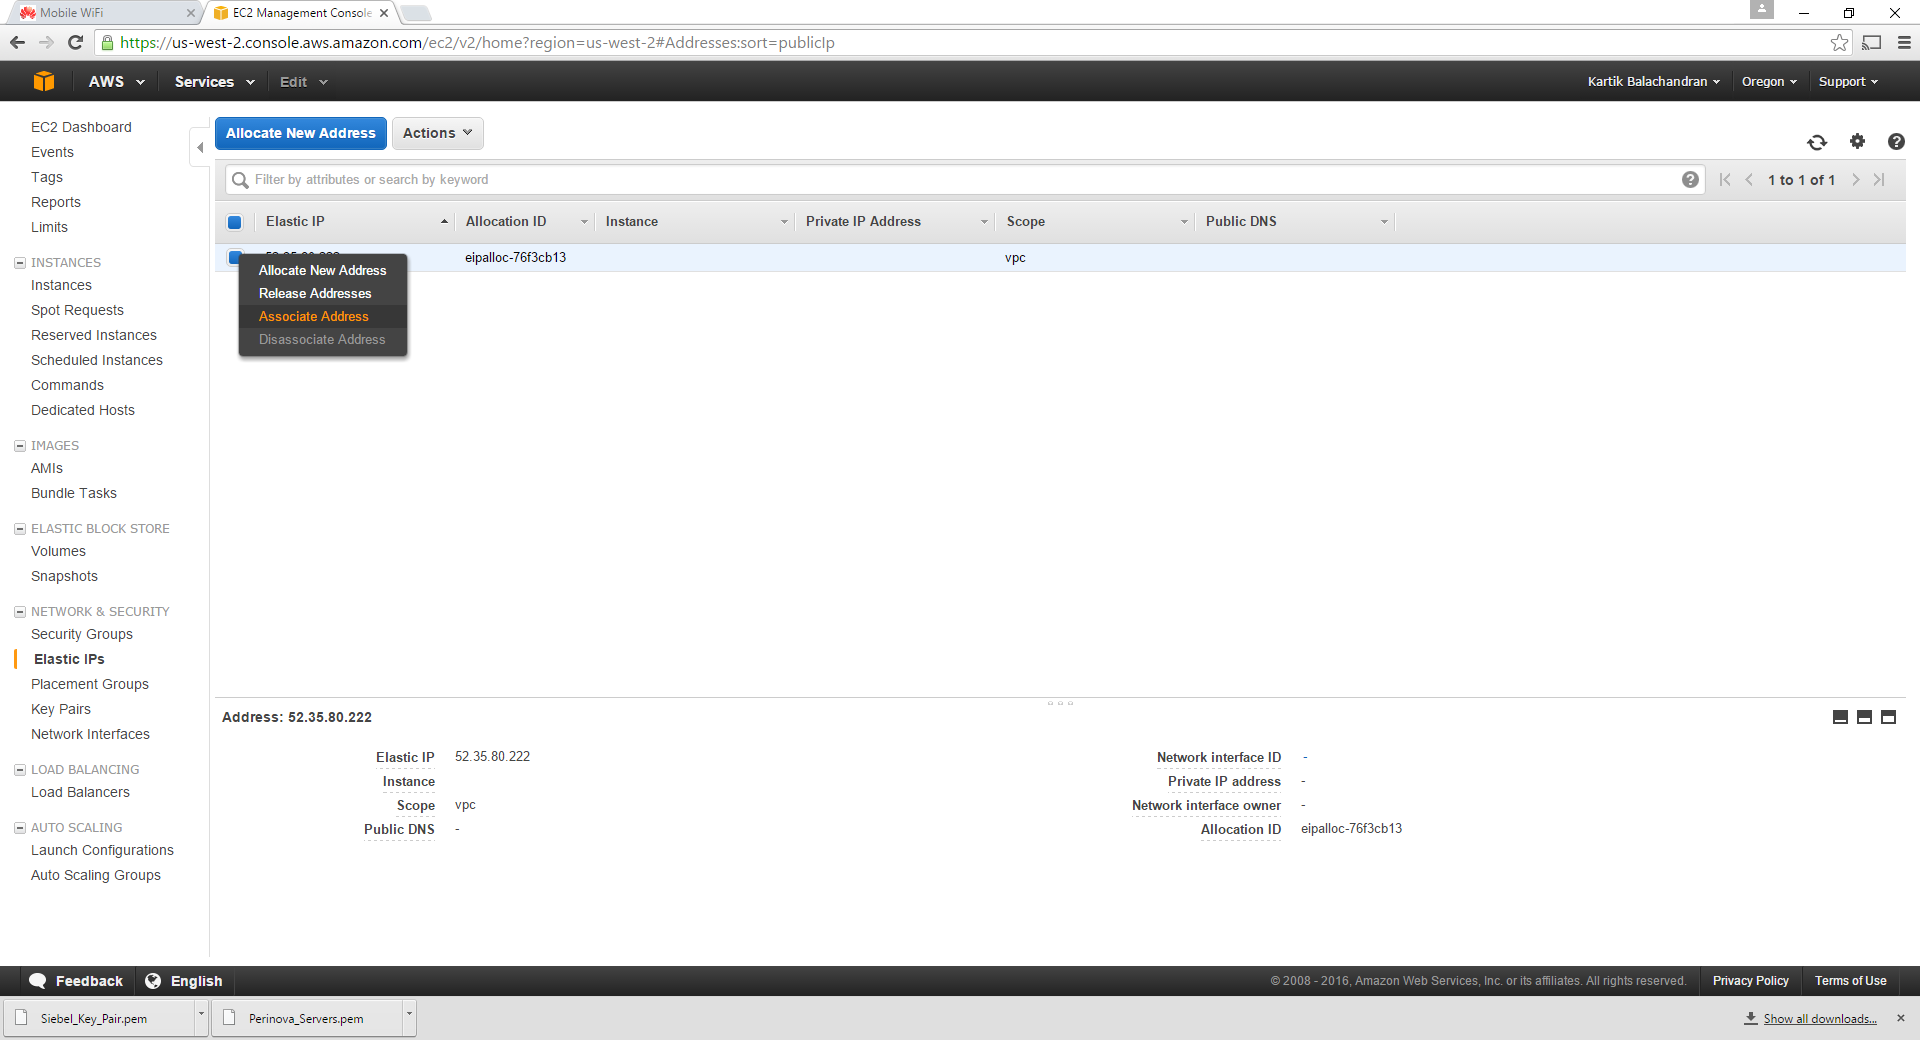Open Instances in the sidebar
The image size is (1920, 1040).
(61, 285)
